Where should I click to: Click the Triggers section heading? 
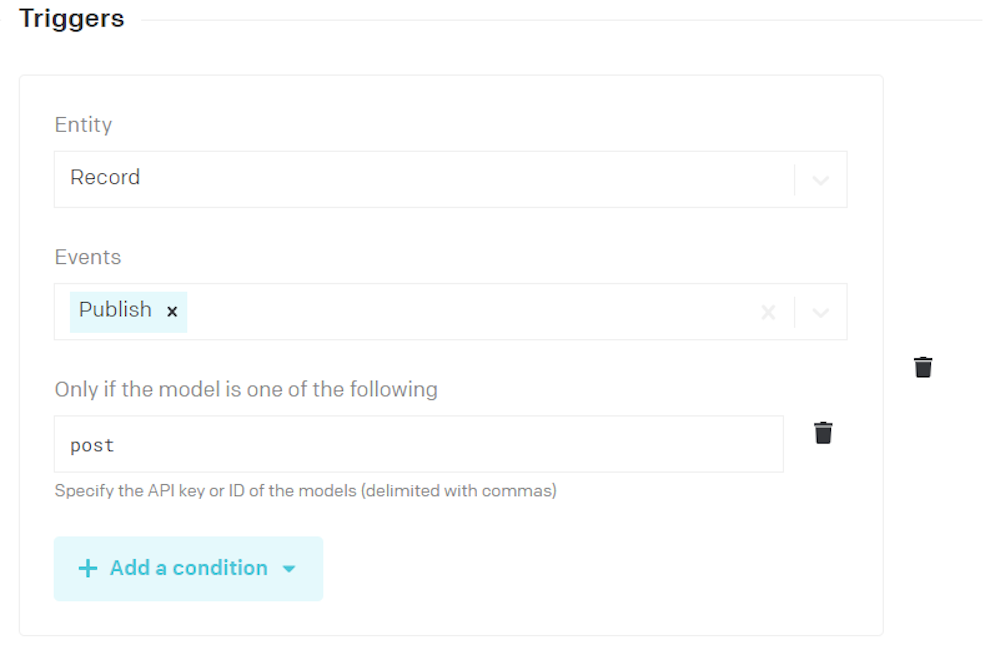click(x=71, y=19)
